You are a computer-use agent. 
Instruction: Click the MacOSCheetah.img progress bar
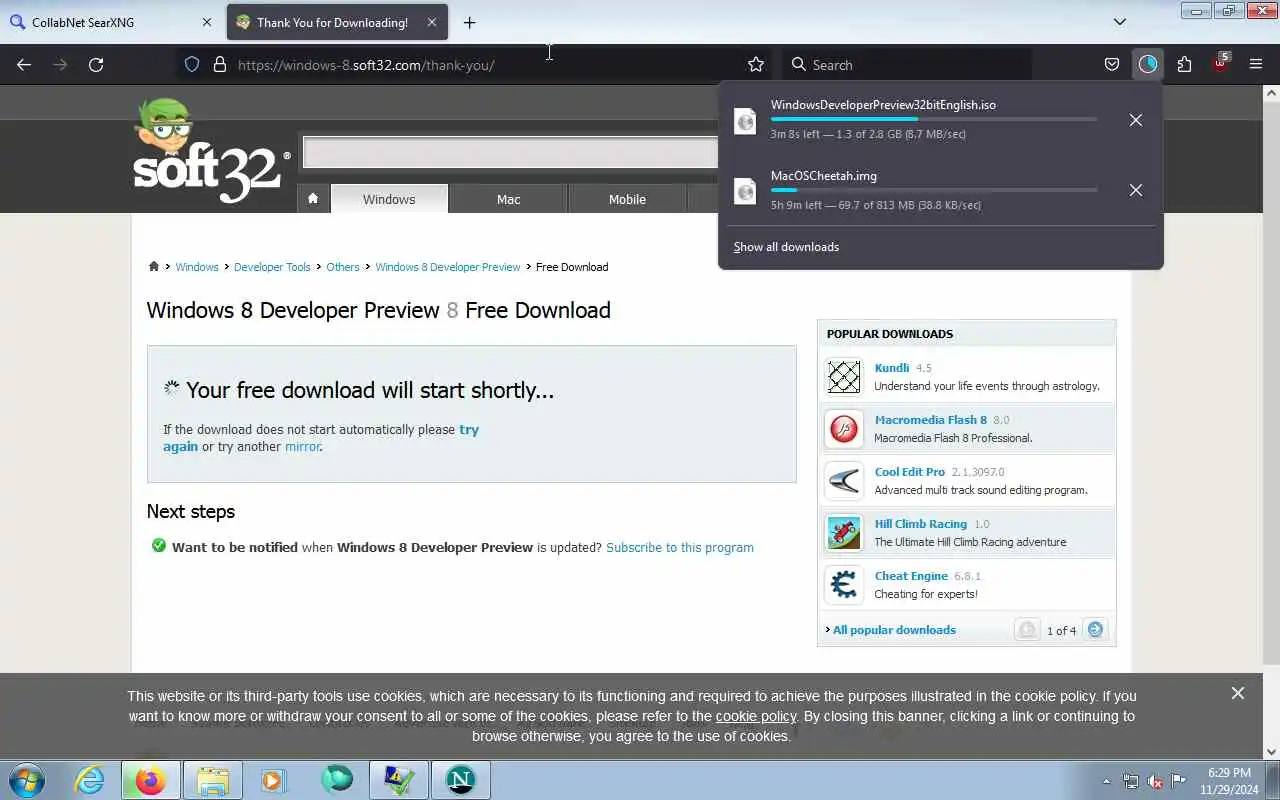[x=934, y=190]
